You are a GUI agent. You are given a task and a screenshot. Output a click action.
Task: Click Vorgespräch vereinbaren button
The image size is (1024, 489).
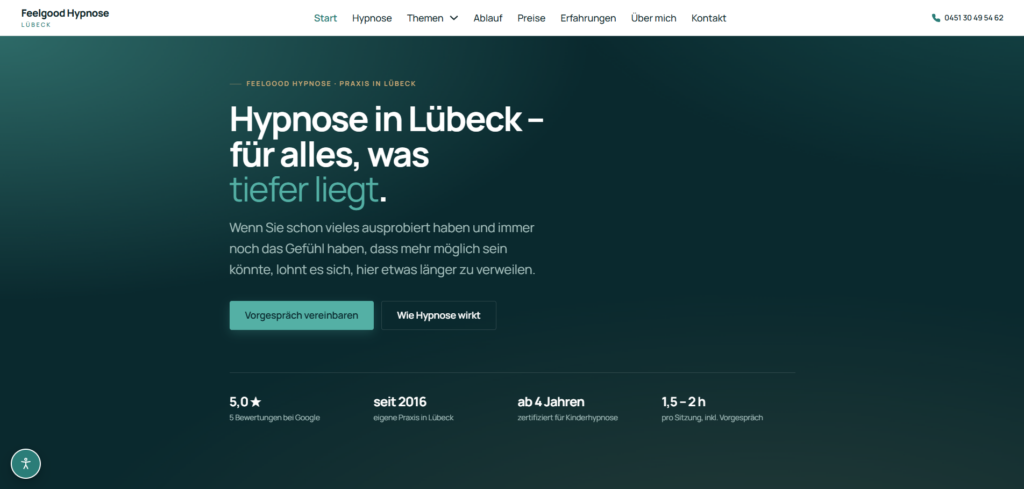click(x=302, y=315)
